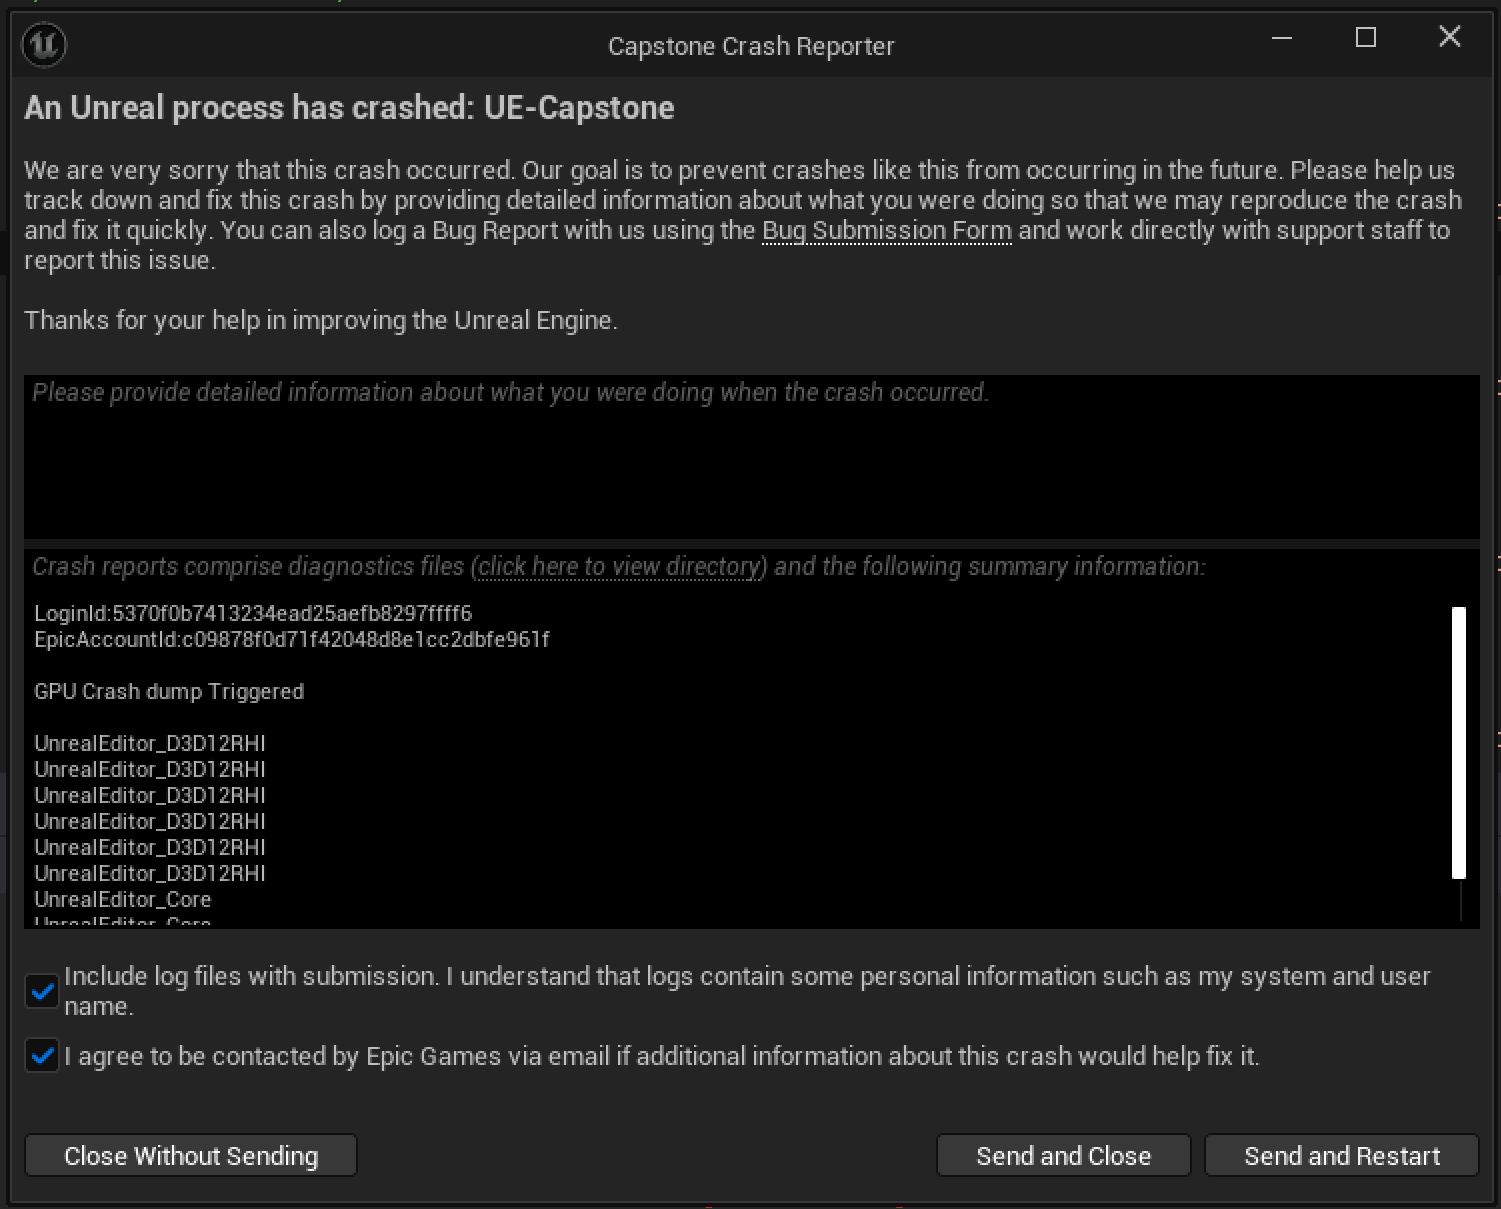Focus the crash description text box
The width and height of the screenshot is (1501, 1209).
point(750,457)
